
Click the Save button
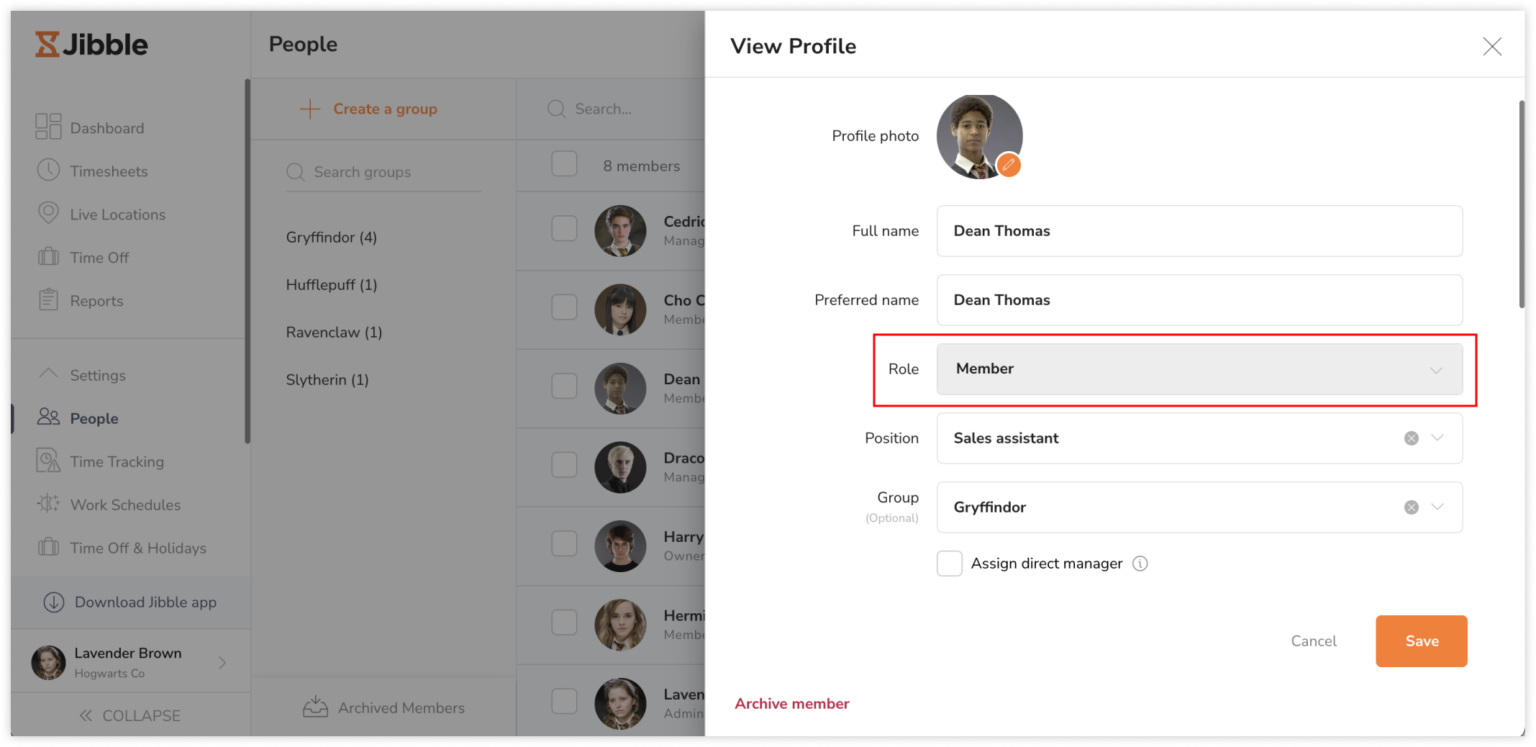[1421, 641]
